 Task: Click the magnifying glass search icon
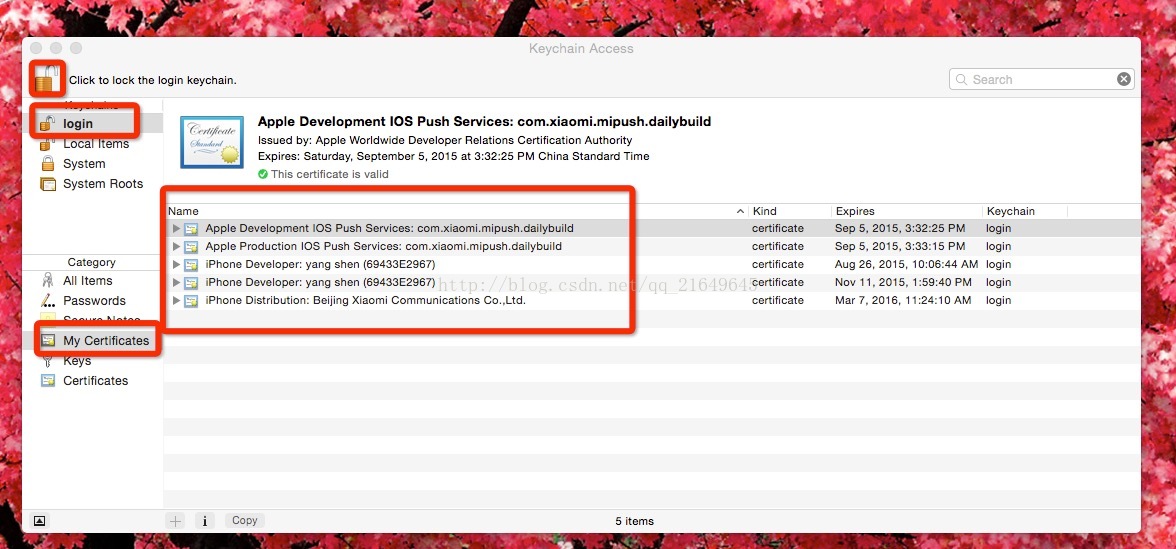tap(962, 80)
